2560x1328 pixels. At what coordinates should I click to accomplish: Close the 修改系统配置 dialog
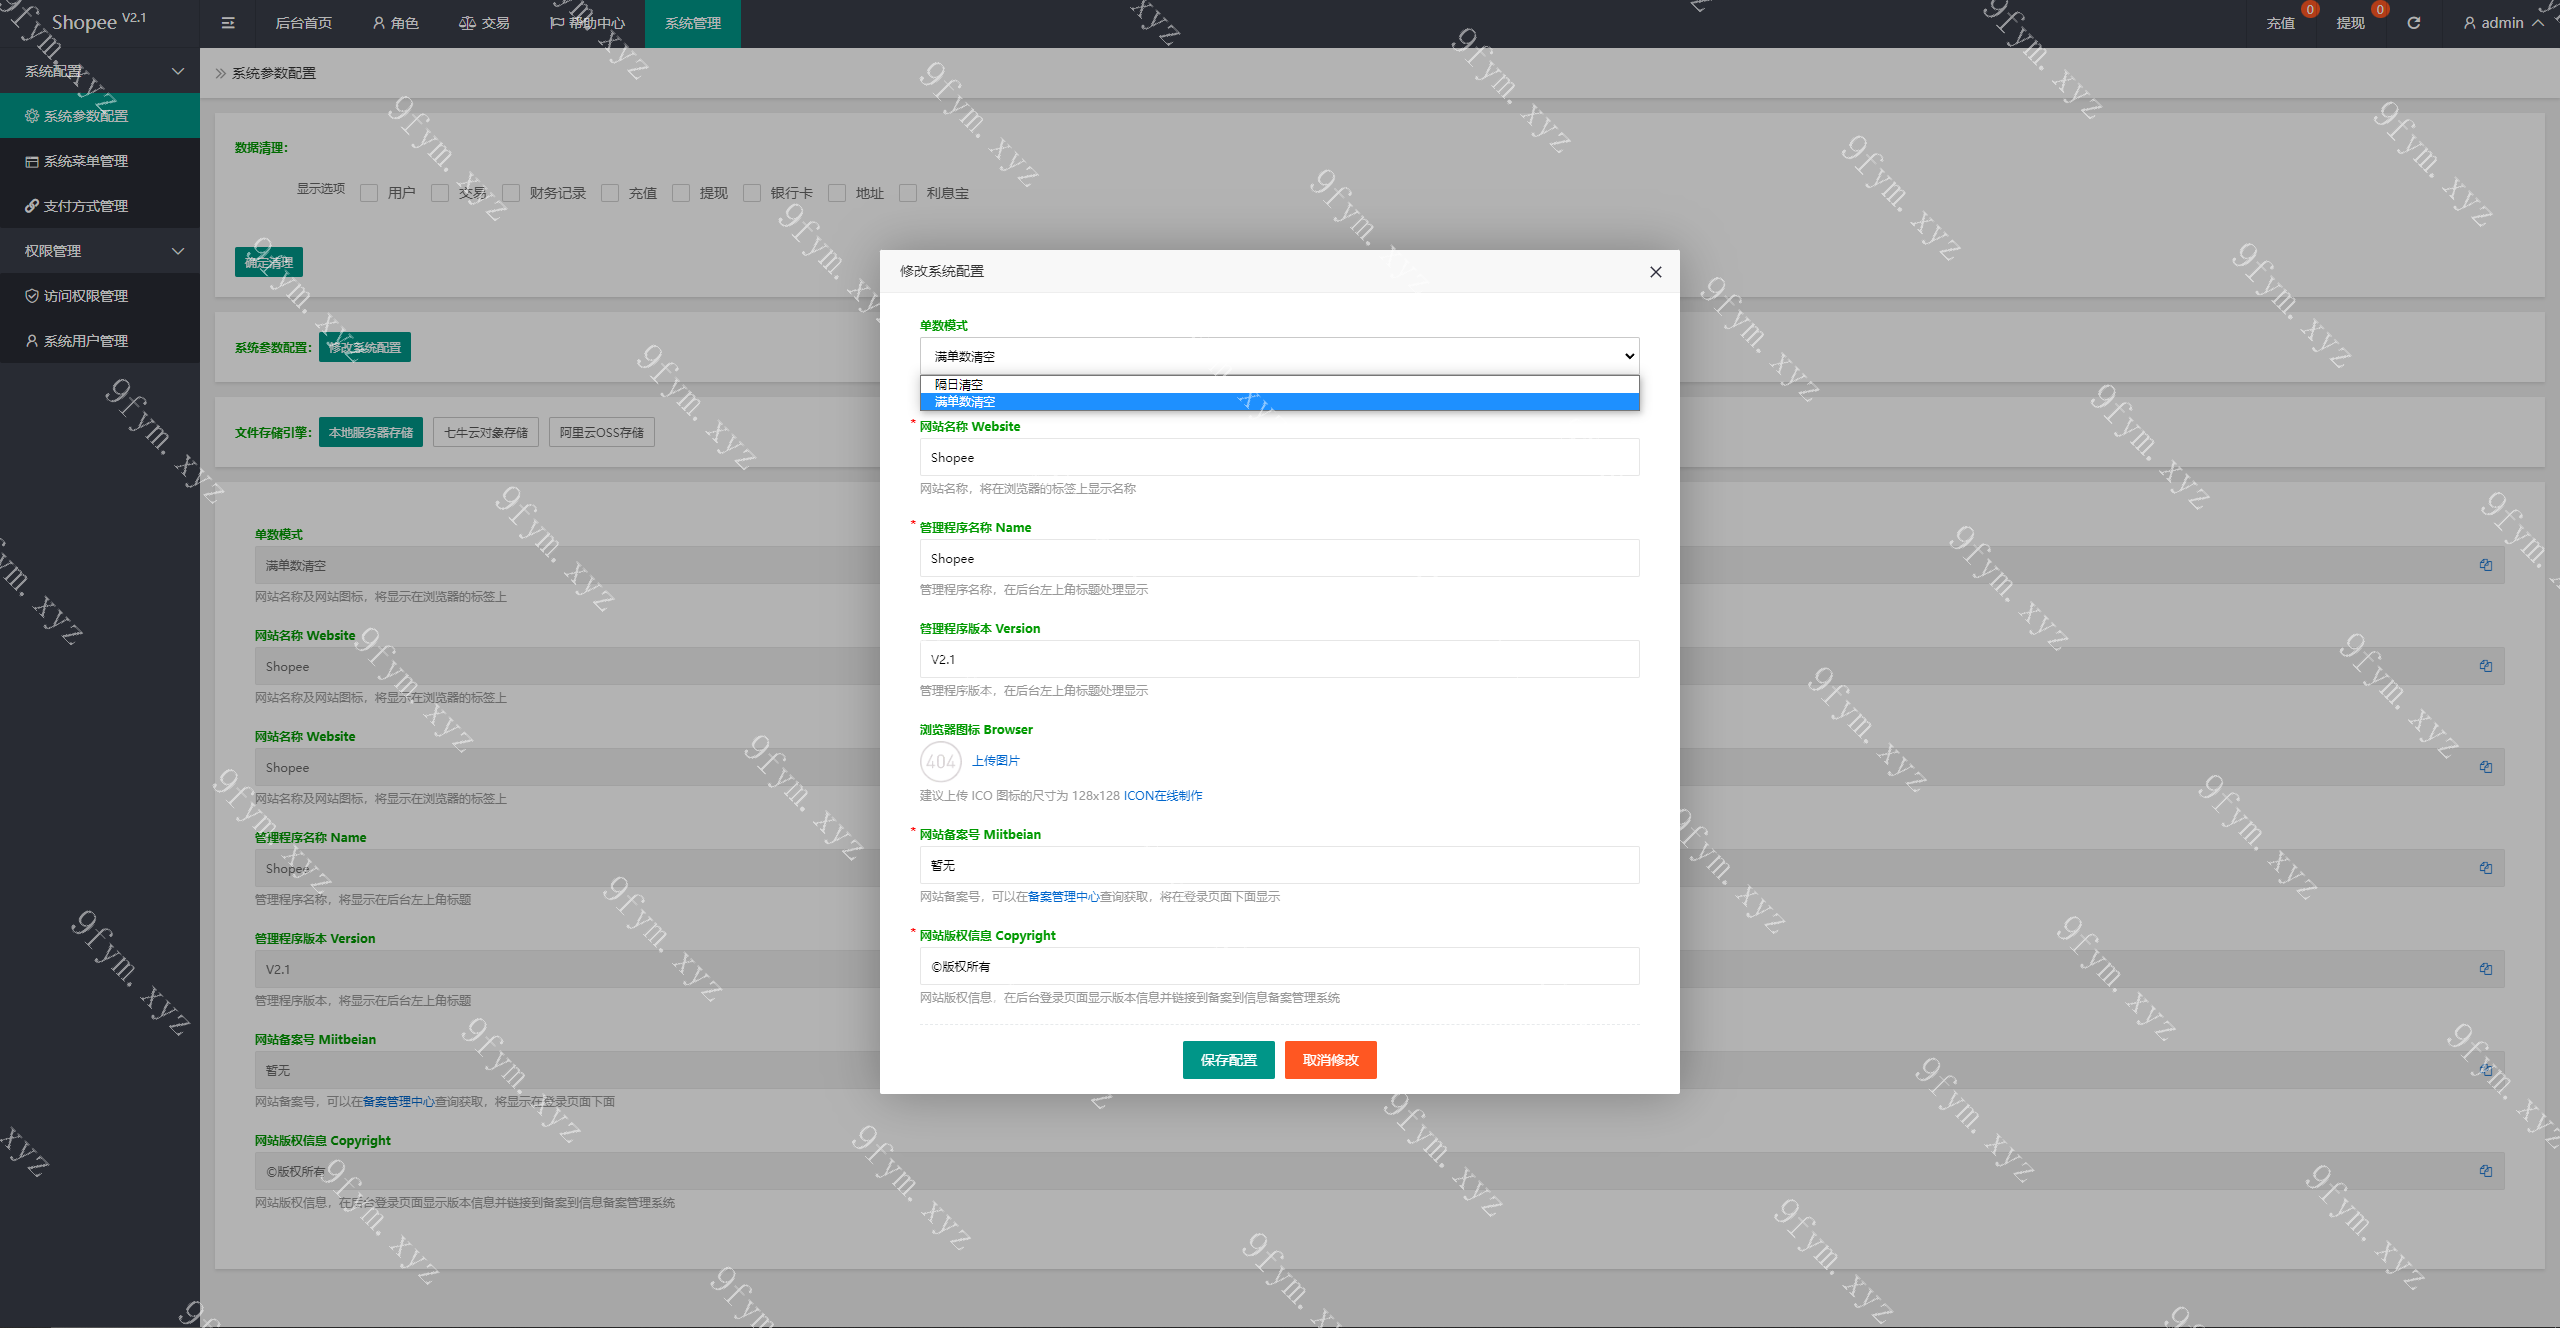click(x=1656, y=272)
